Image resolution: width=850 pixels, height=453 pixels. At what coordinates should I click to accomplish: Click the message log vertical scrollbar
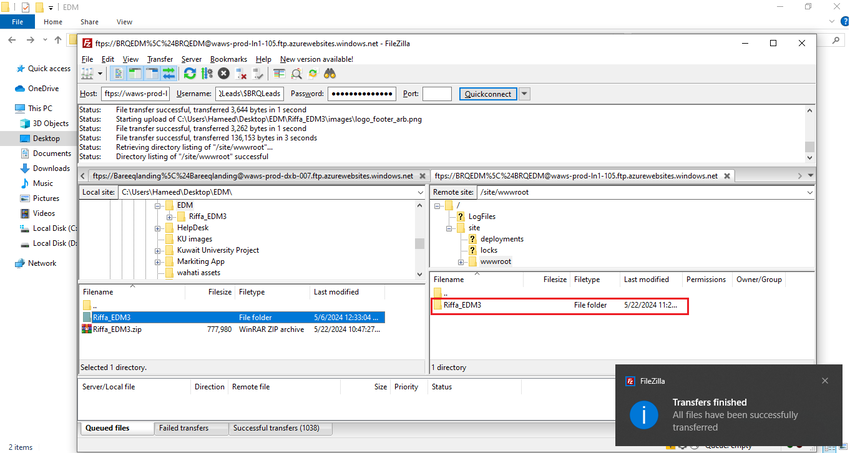(810, 134)
